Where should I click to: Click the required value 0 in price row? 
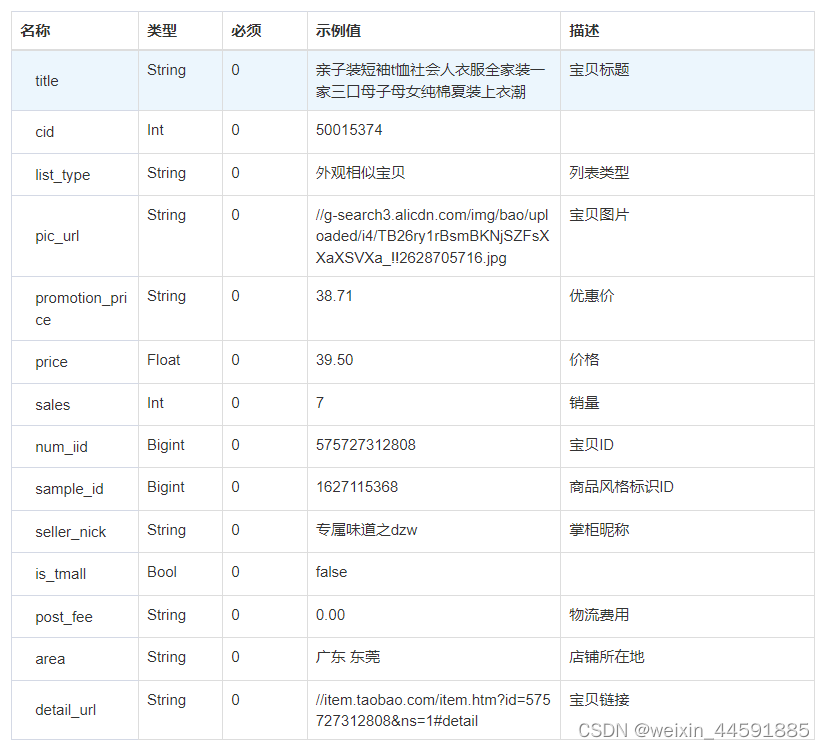click(235, 360)
